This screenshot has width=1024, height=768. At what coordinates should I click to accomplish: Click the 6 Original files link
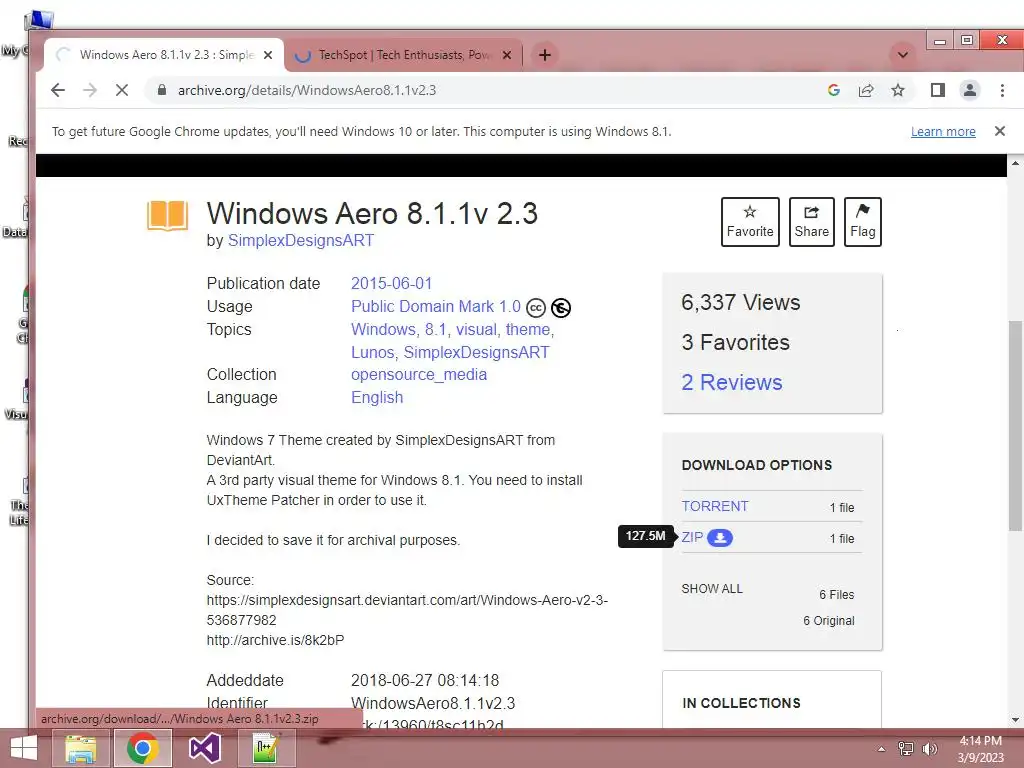pos(829,620)
